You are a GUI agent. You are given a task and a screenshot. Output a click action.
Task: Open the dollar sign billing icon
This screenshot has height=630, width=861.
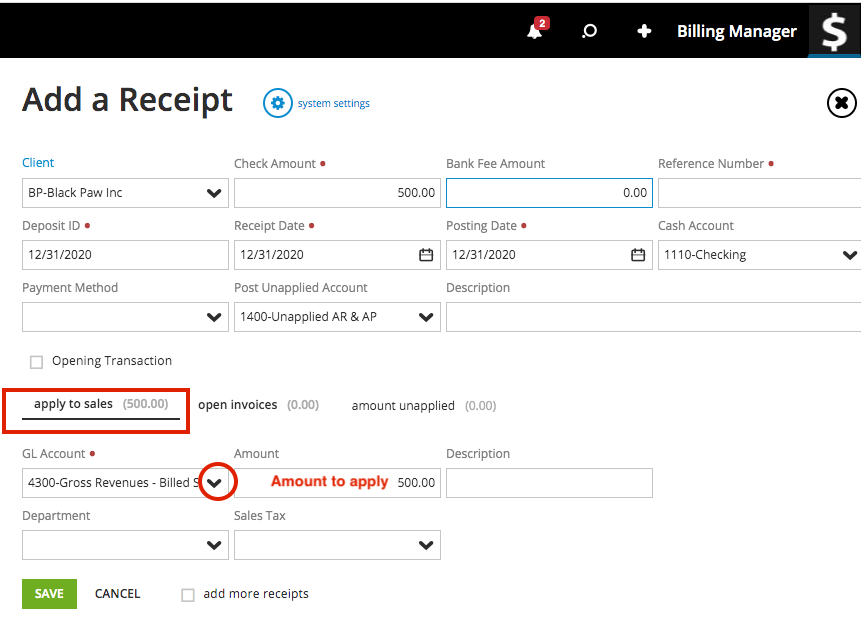[834, 31]
